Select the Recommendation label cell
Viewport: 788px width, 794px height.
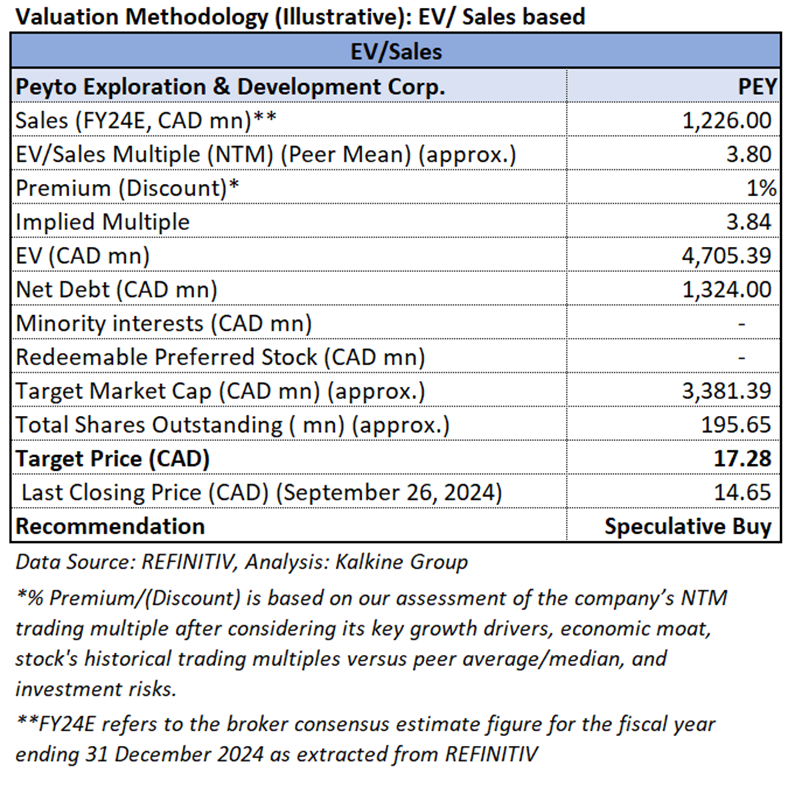click(x=110, y=526)
